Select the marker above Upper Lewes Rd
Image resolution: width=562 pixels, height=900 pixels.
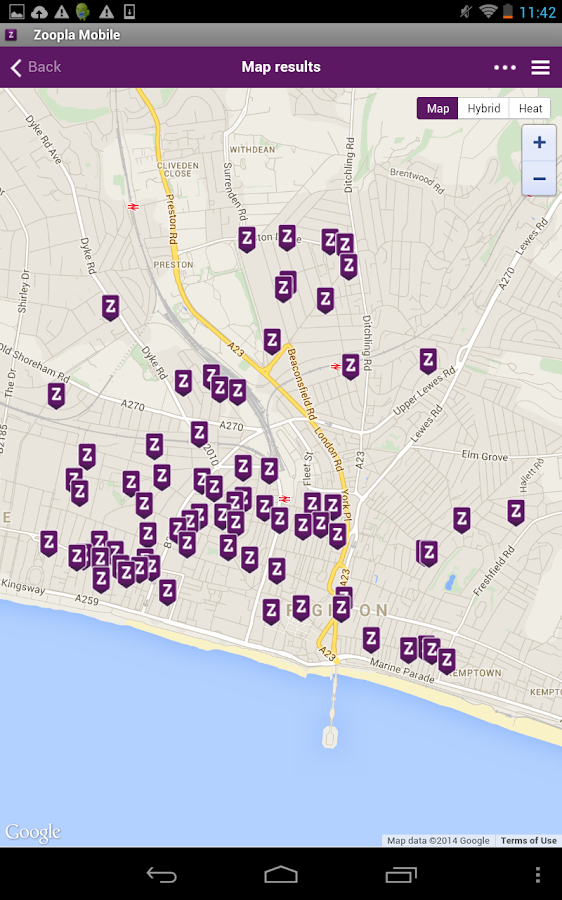tap(428, 361)
